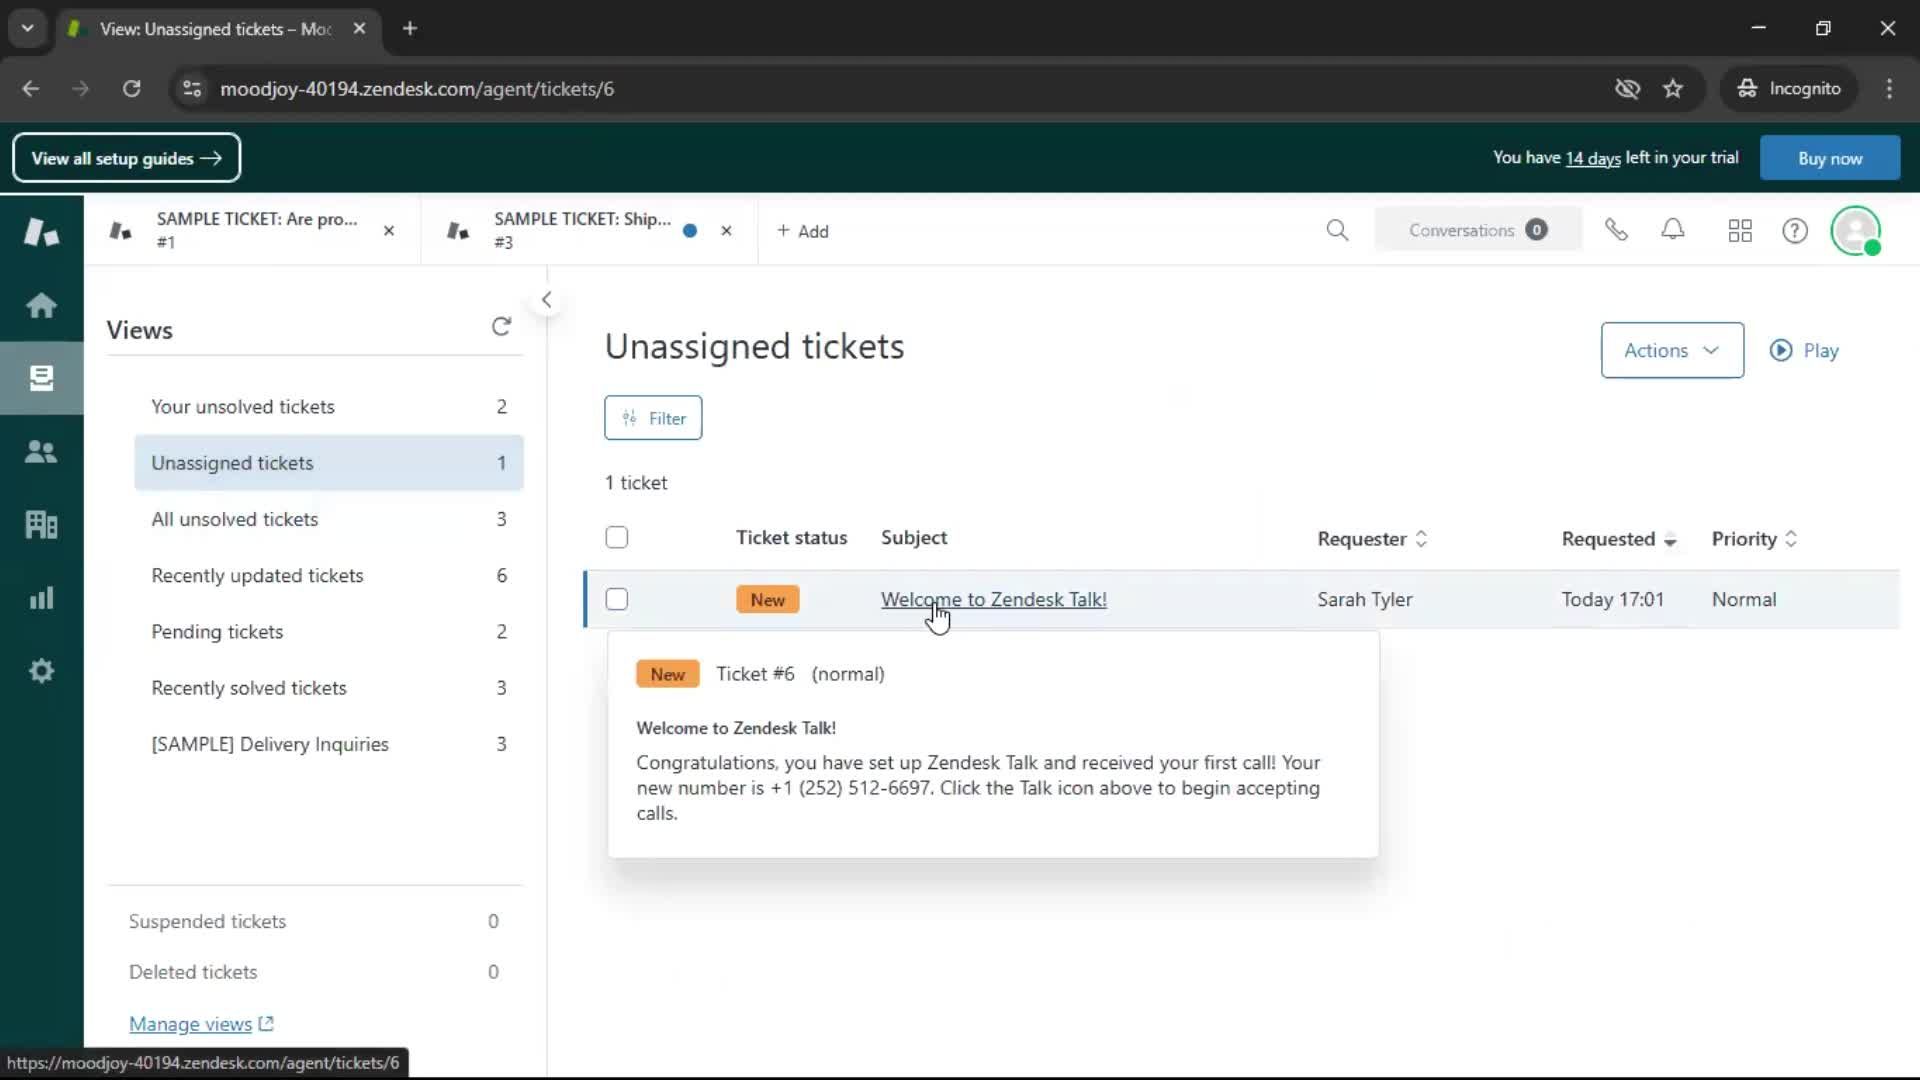
Task: Select [SAMPLE] Delivery Inquiries view
Action: coord(329,744)
